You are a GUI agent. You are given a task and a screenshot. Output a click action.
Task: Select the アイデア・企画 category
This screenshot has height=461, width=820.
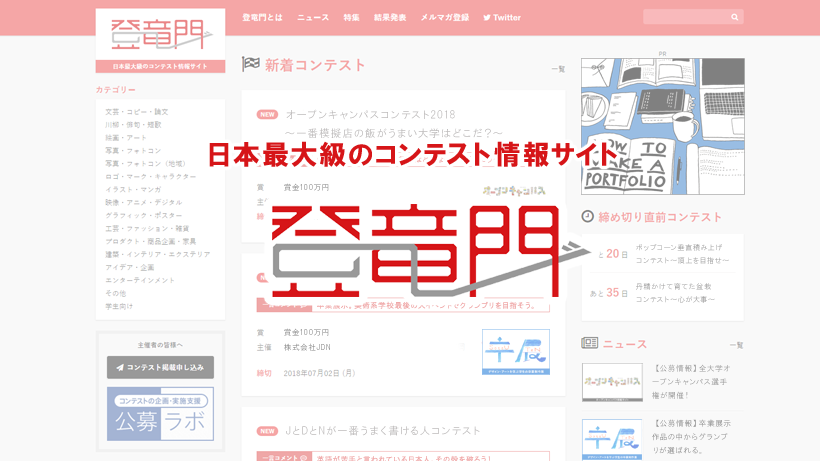[x=129, y=267]
